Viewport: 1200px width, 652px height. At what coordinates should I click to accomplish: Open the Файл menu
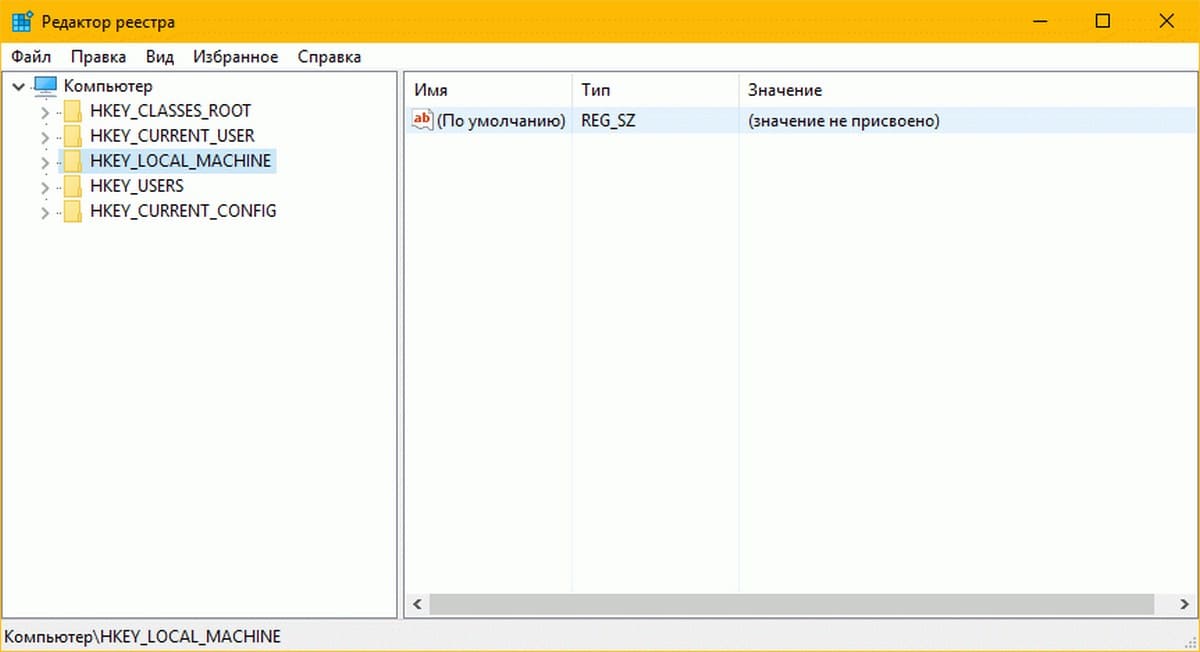tap(31, 57)
